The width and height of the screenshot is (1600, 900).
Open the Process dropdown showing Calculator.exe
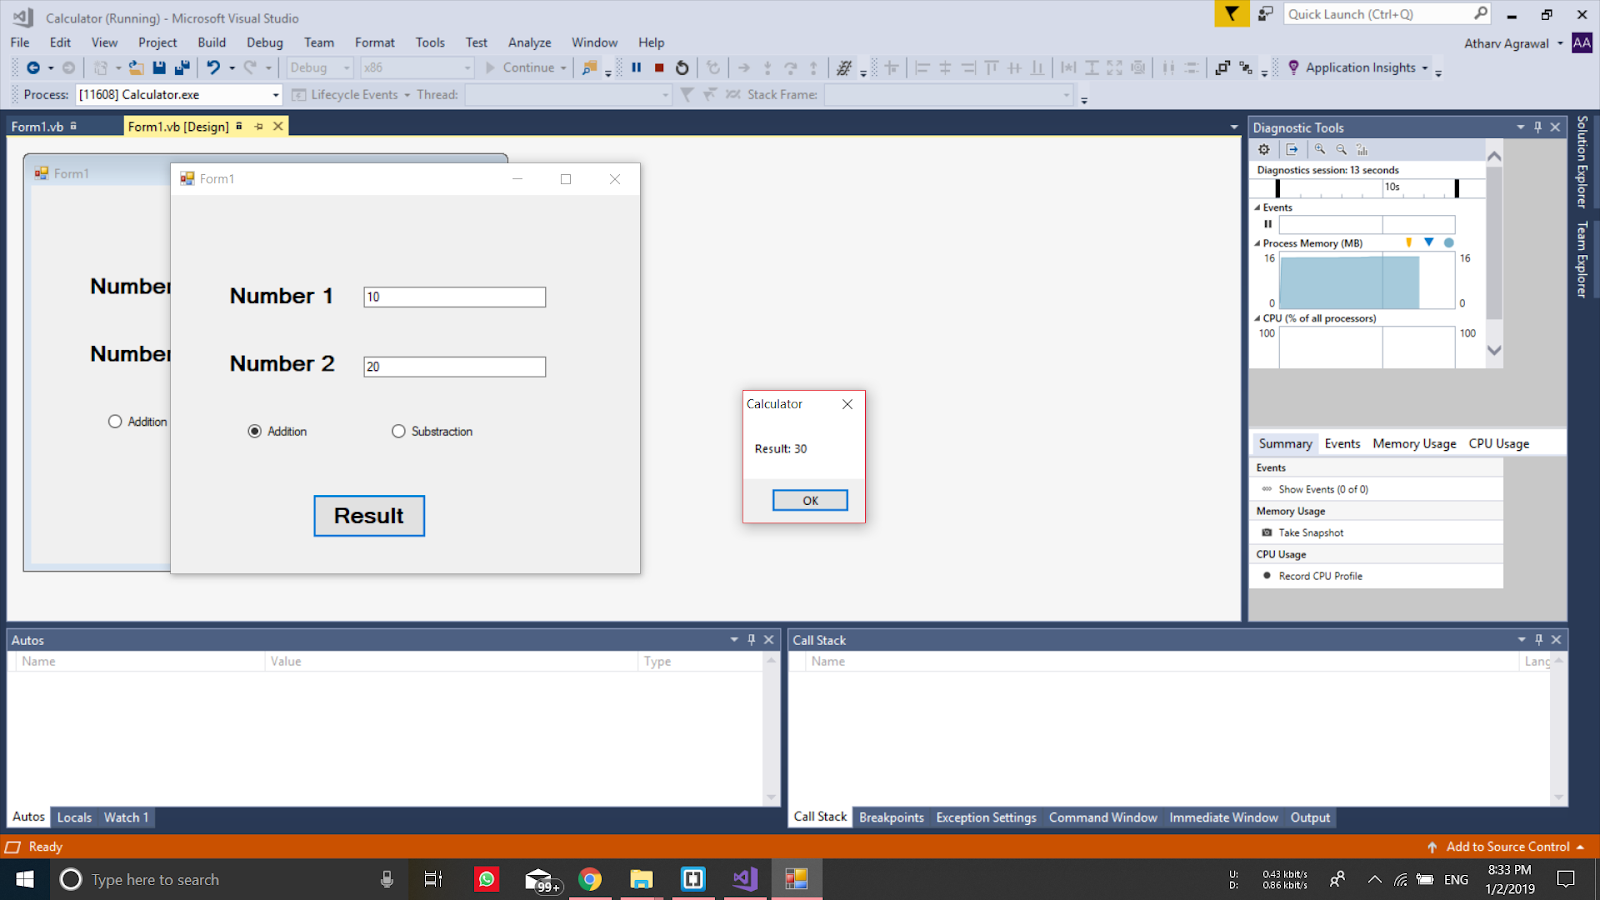point(275,94)
